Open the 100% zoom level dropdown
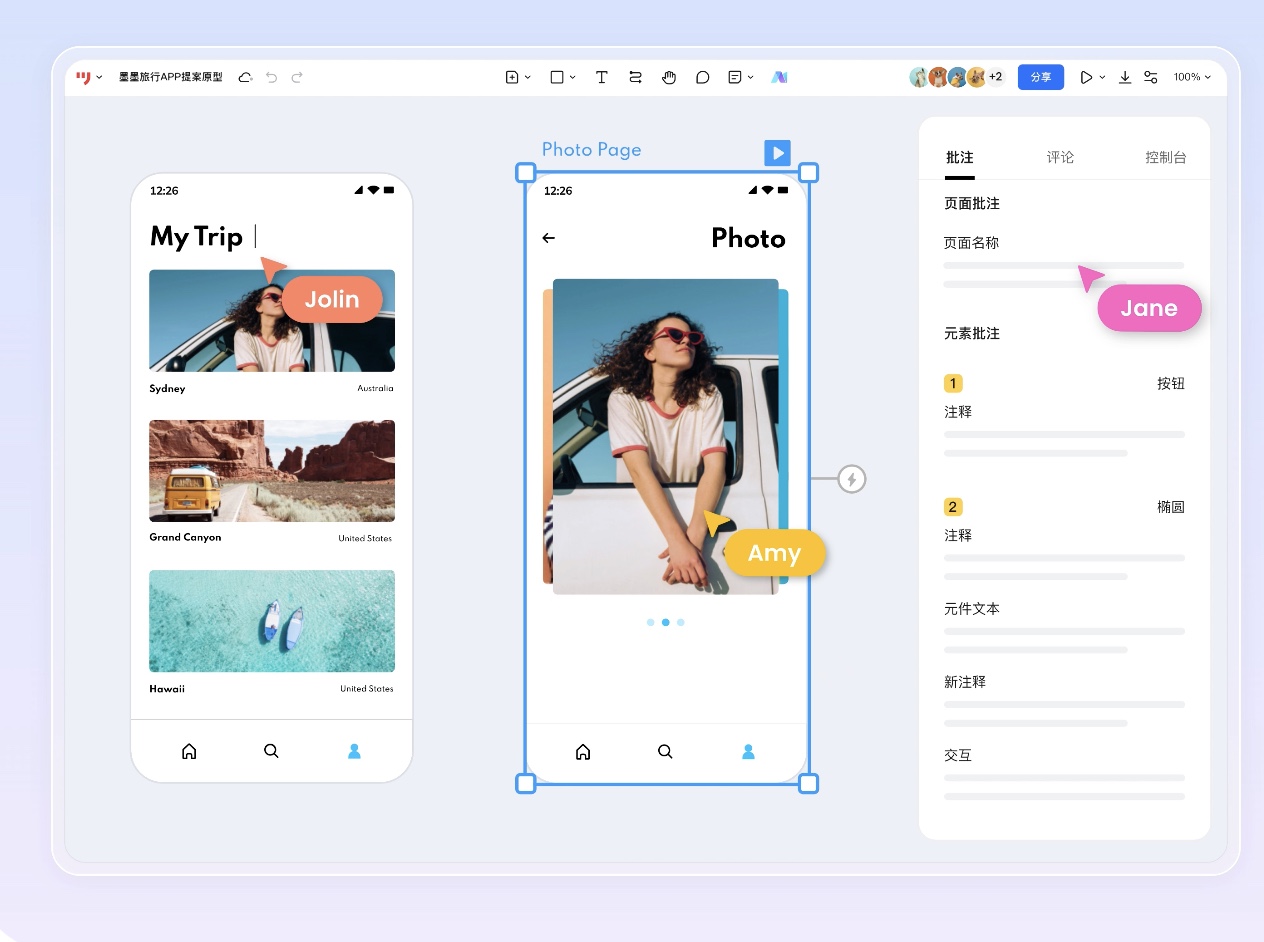The width and height of the screenshot is (1264, 942). point(1192,77)
